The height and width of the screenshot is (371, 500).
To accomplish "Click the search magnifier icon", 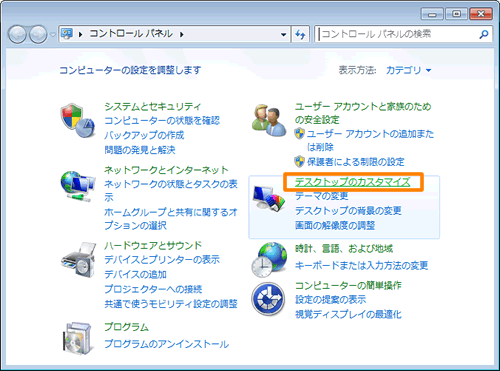I will click(484, 34).
